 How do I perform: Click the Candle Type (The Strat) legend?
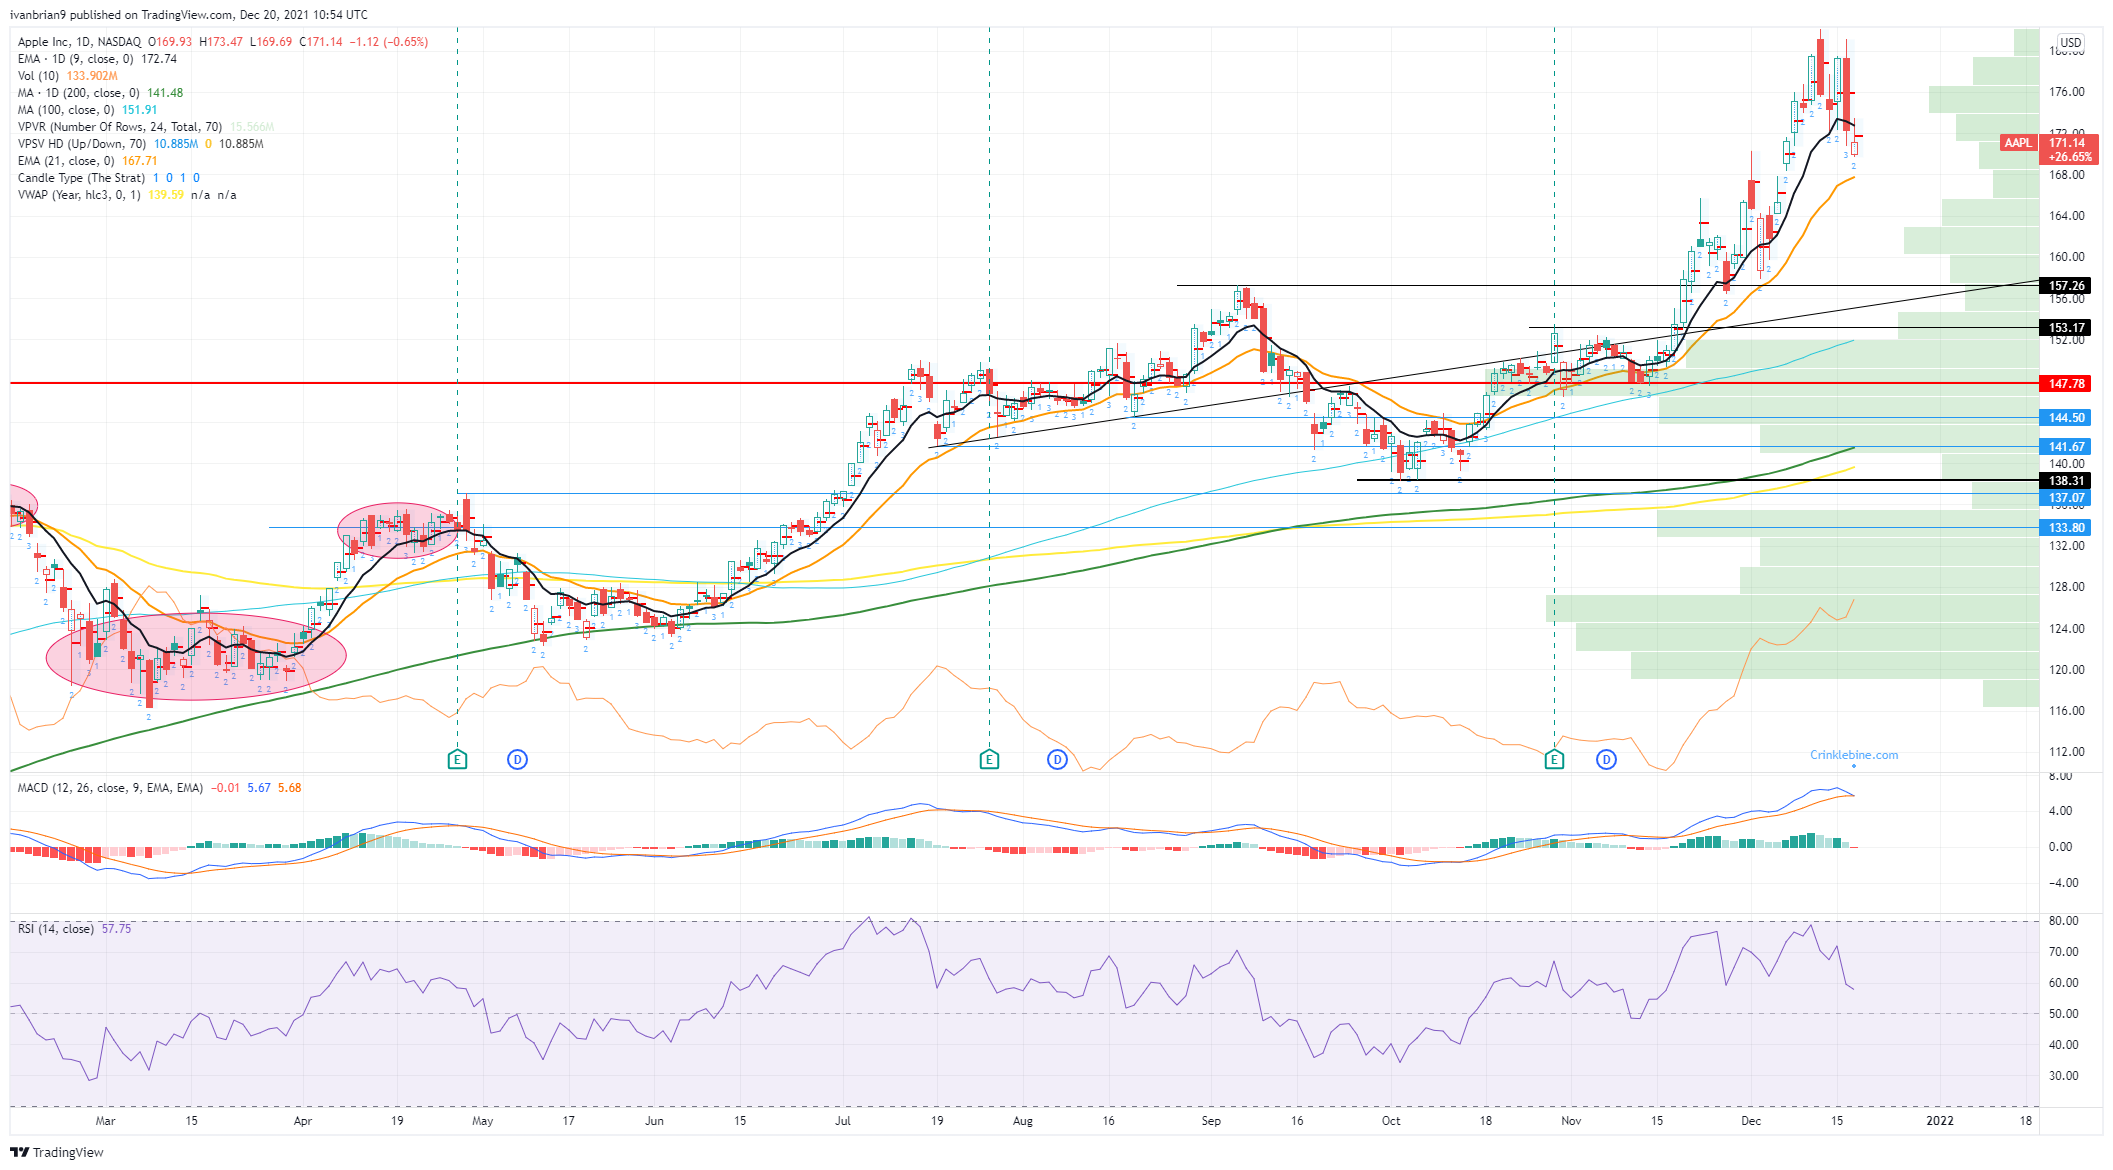[108, 178]
